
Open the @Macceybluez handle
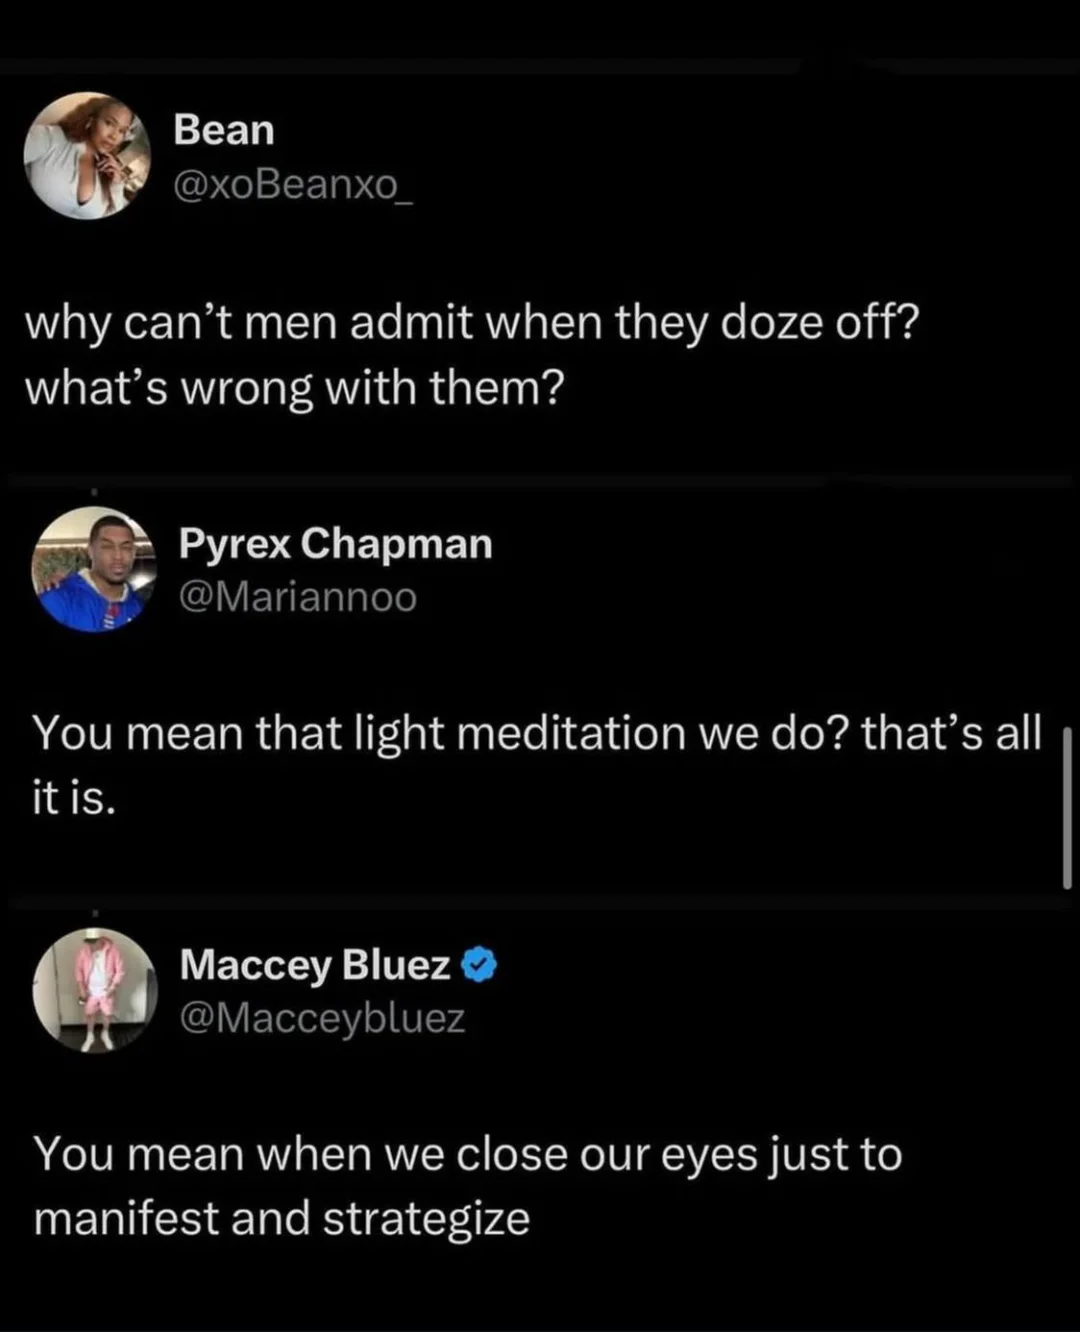322,1018
